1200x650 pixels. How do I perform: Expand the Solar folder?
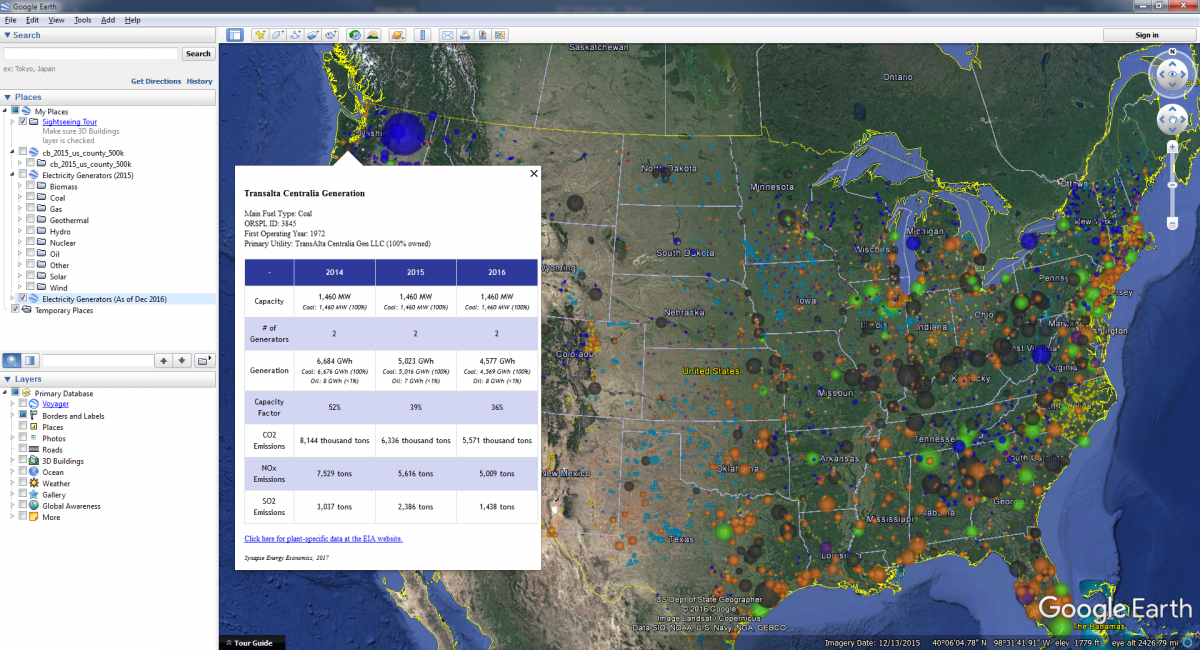[20, 277]
